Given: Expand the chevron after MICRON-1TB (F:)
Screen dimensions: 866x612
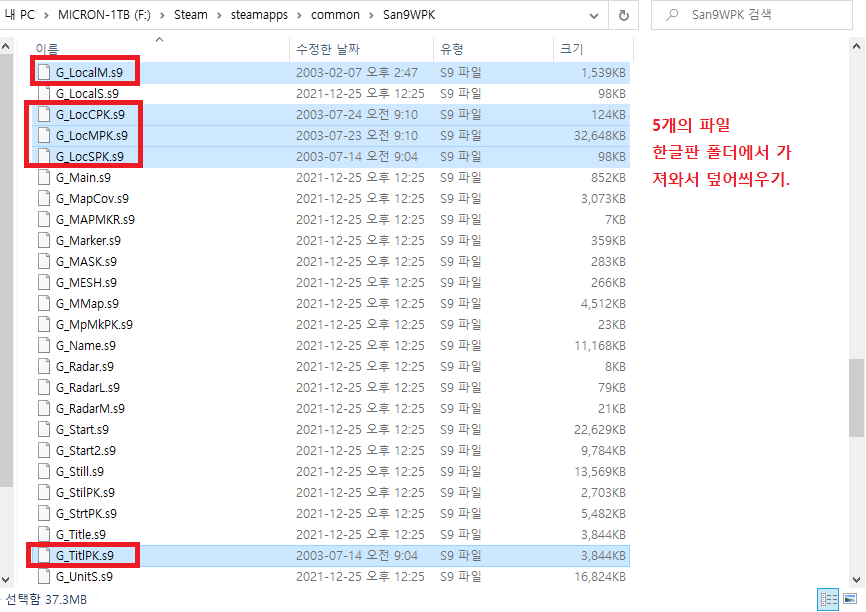Looking at the screenshot, I should [162, 15].
